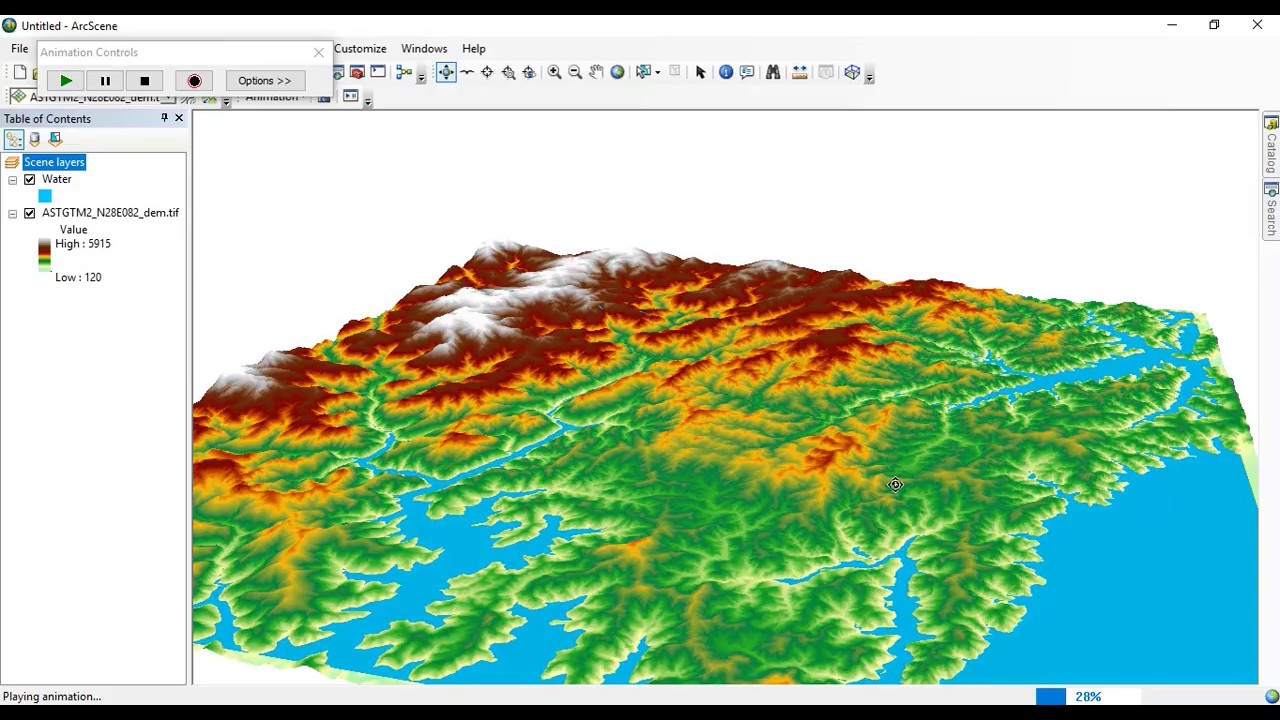Open the Animation dropdown menu
This screenshot has height=720, width=1280.
tap(273, 97)
